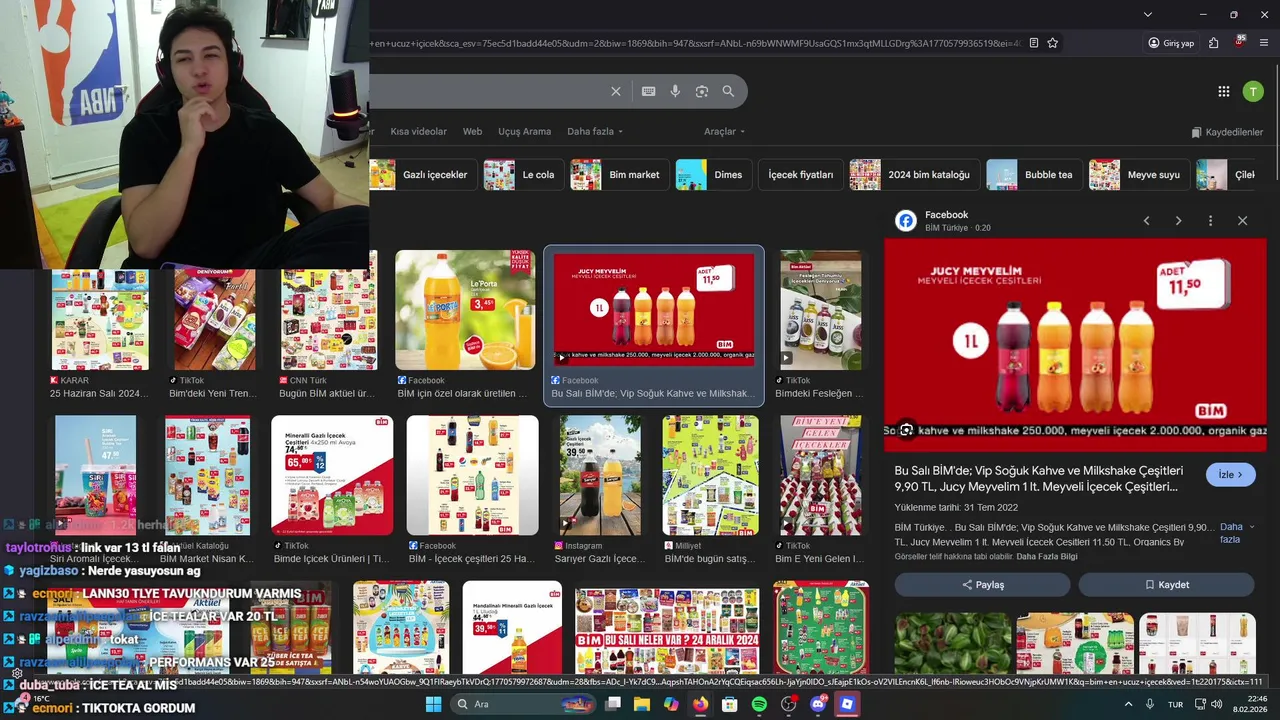Open Microsoft Store from taskbar

(730, 704)
